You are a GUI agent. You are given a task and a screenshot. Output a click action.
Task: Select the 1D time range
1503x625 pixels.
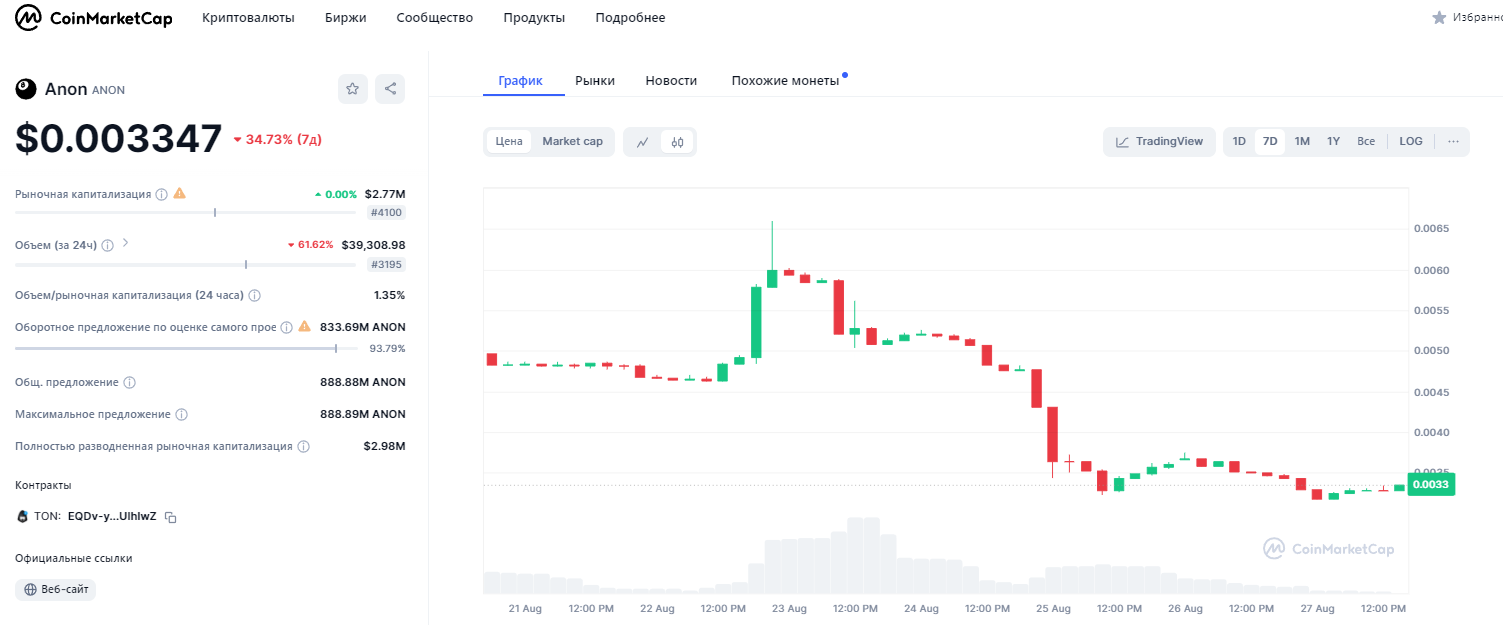[1239, 142]
